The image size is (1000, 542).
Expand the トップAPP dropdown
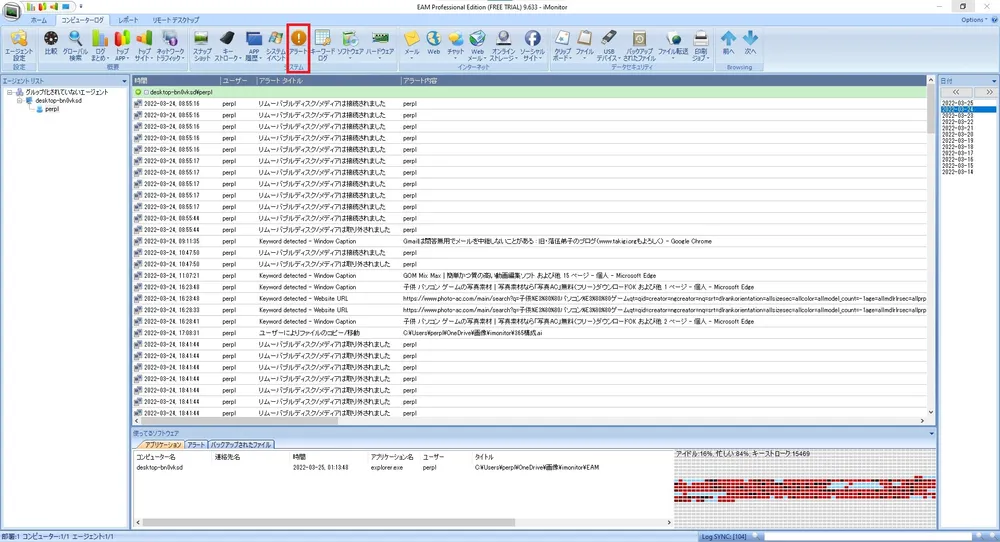click(121, 45)
